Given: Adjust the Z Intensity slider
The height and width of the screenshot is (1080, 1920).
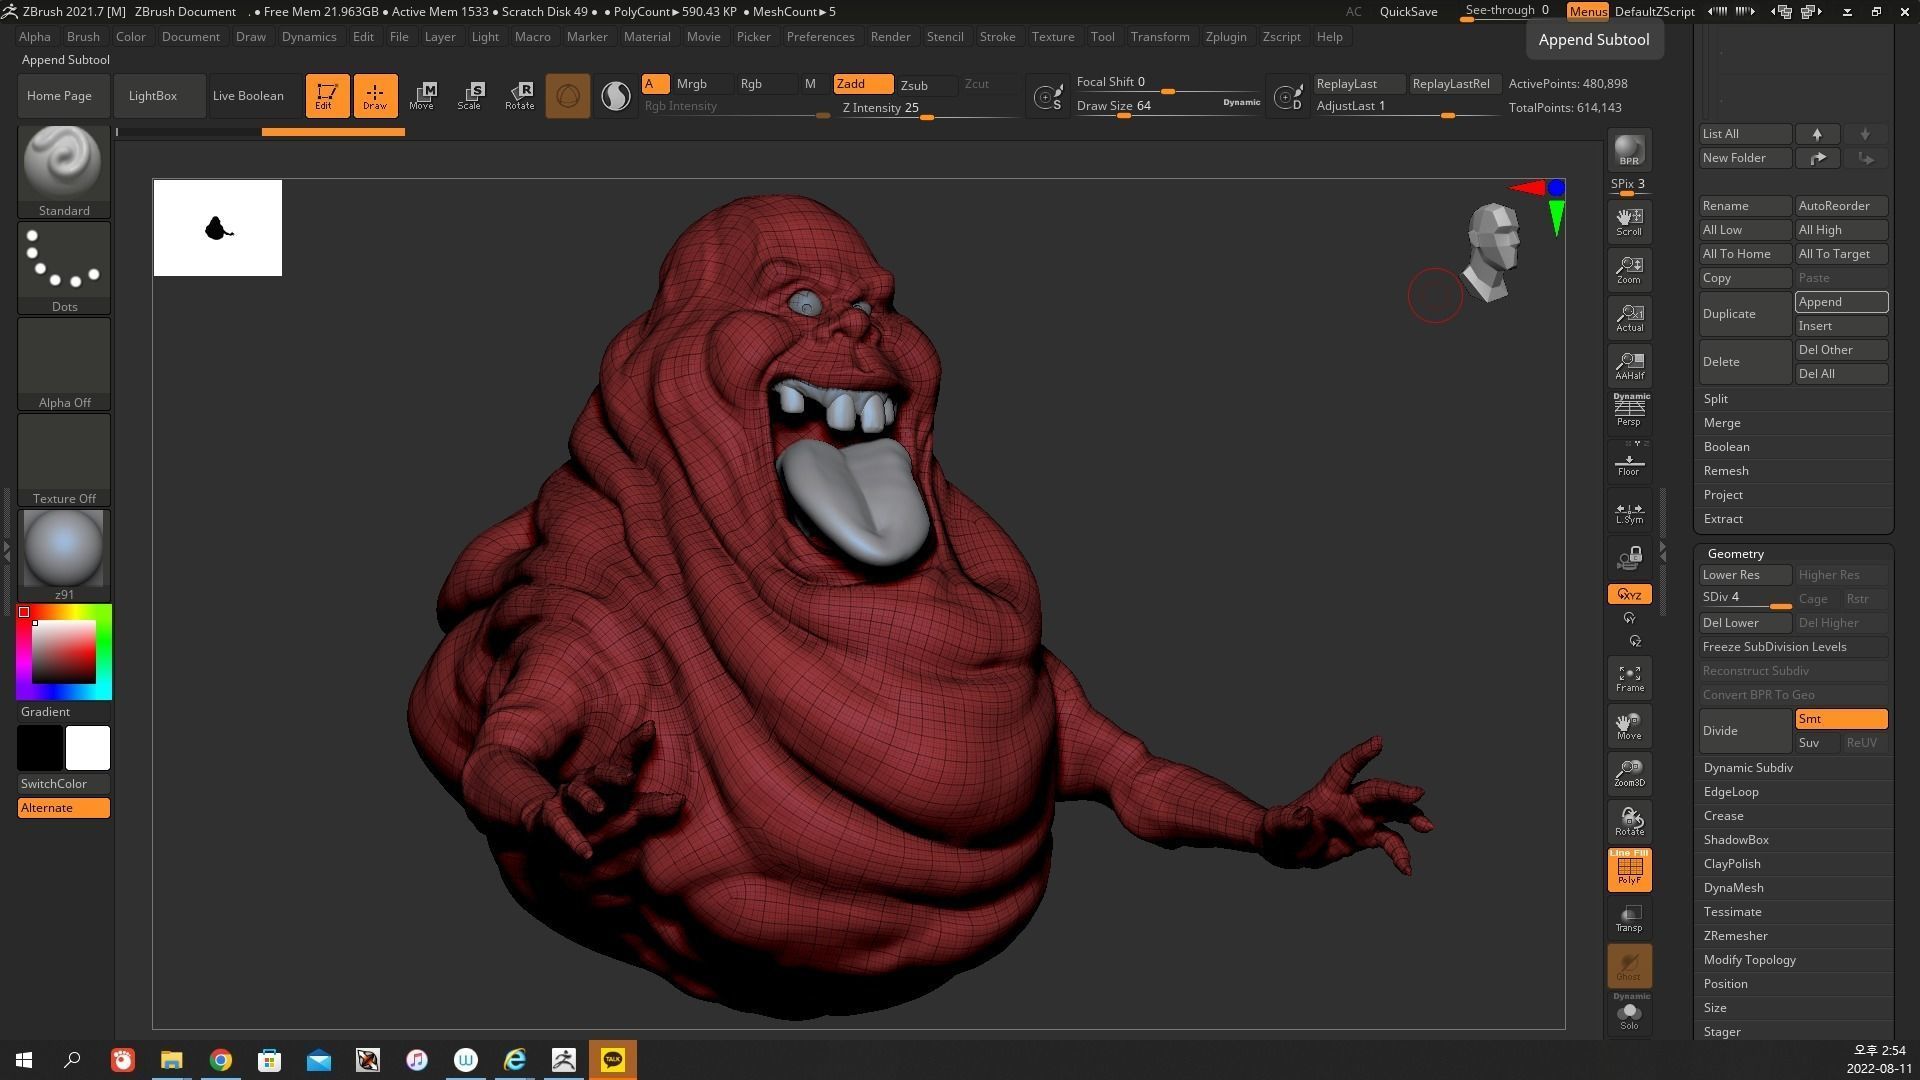Looking at the screenshot, I should click(x=928, y=109).
